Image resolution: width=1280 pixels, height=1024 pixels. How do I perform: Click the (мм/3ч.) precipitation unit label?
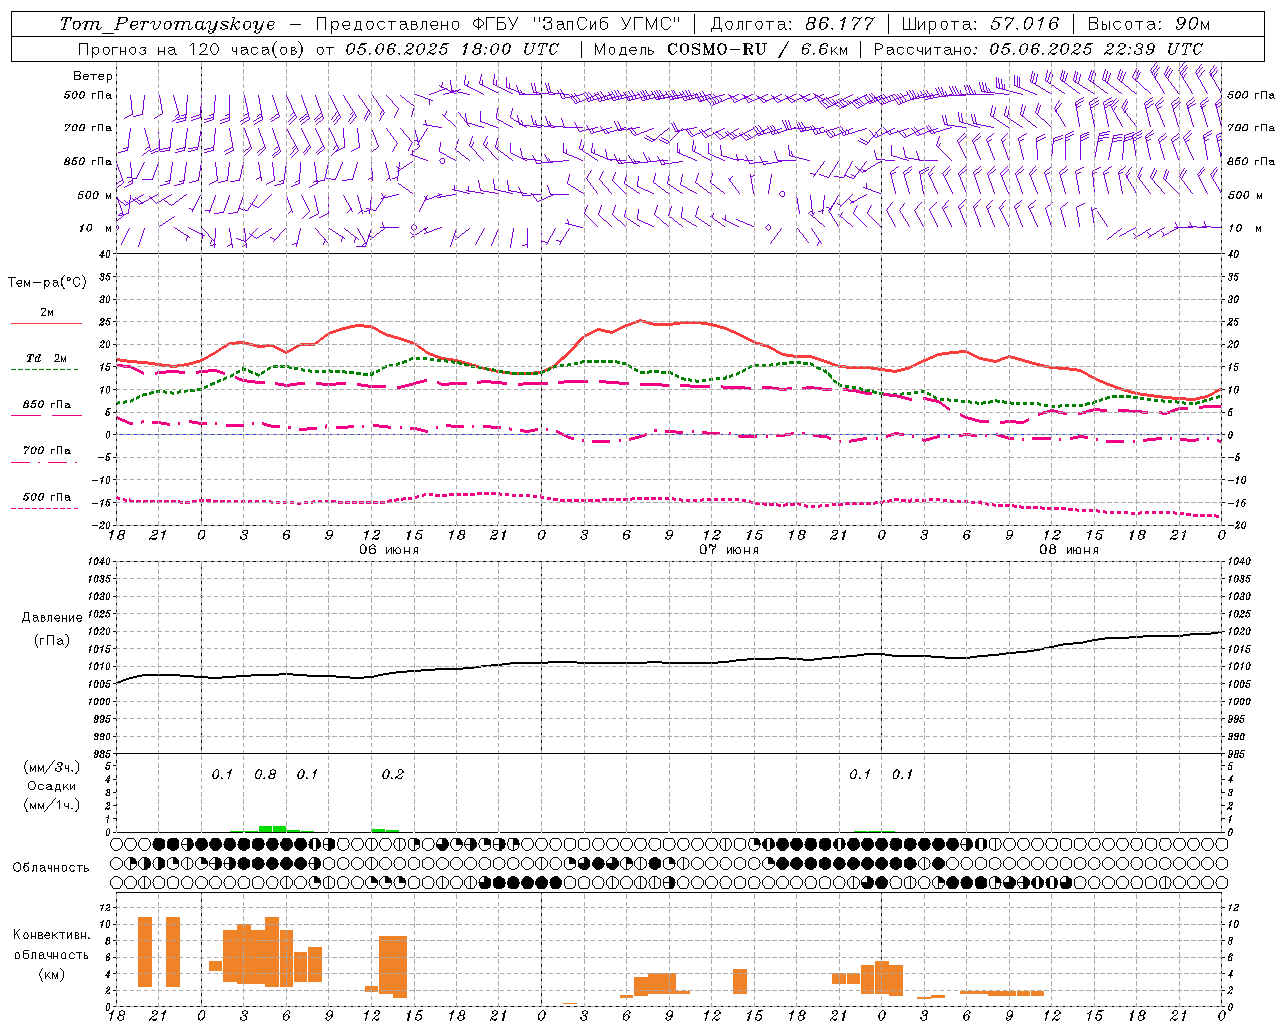coord(51,767)
